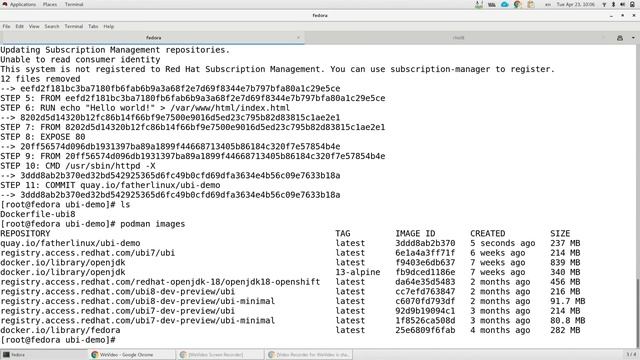640x360 pixels.
Task: Click the 13-alpine tag
Action: (358, 272)
